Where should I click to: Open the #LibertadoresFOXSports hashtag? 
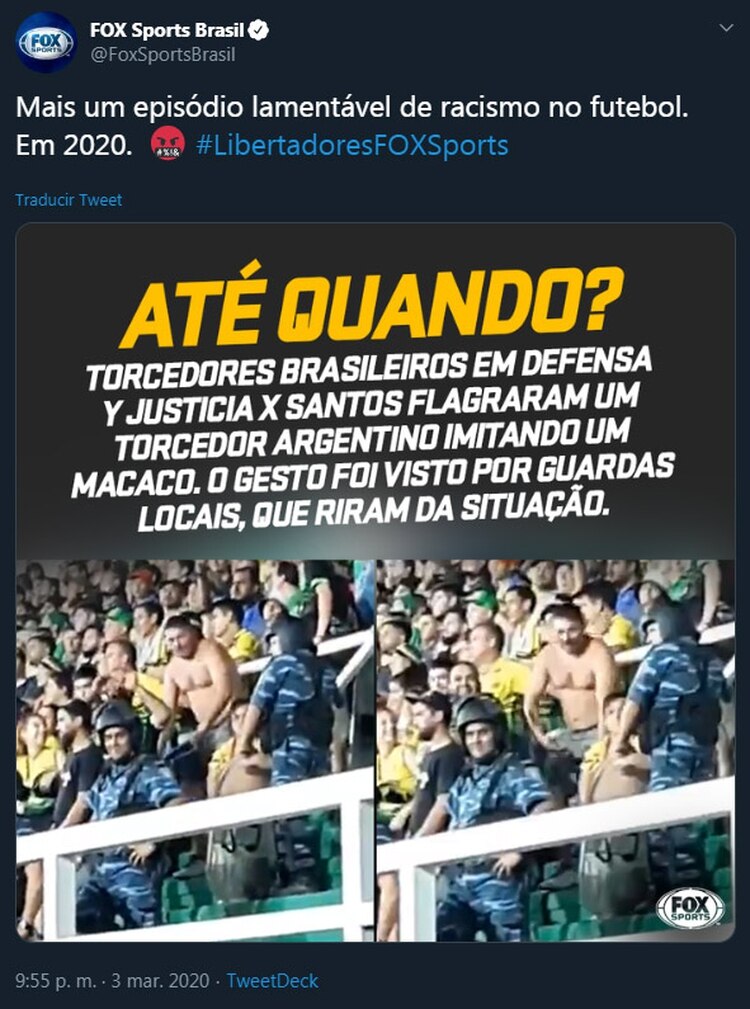[352, 145]
